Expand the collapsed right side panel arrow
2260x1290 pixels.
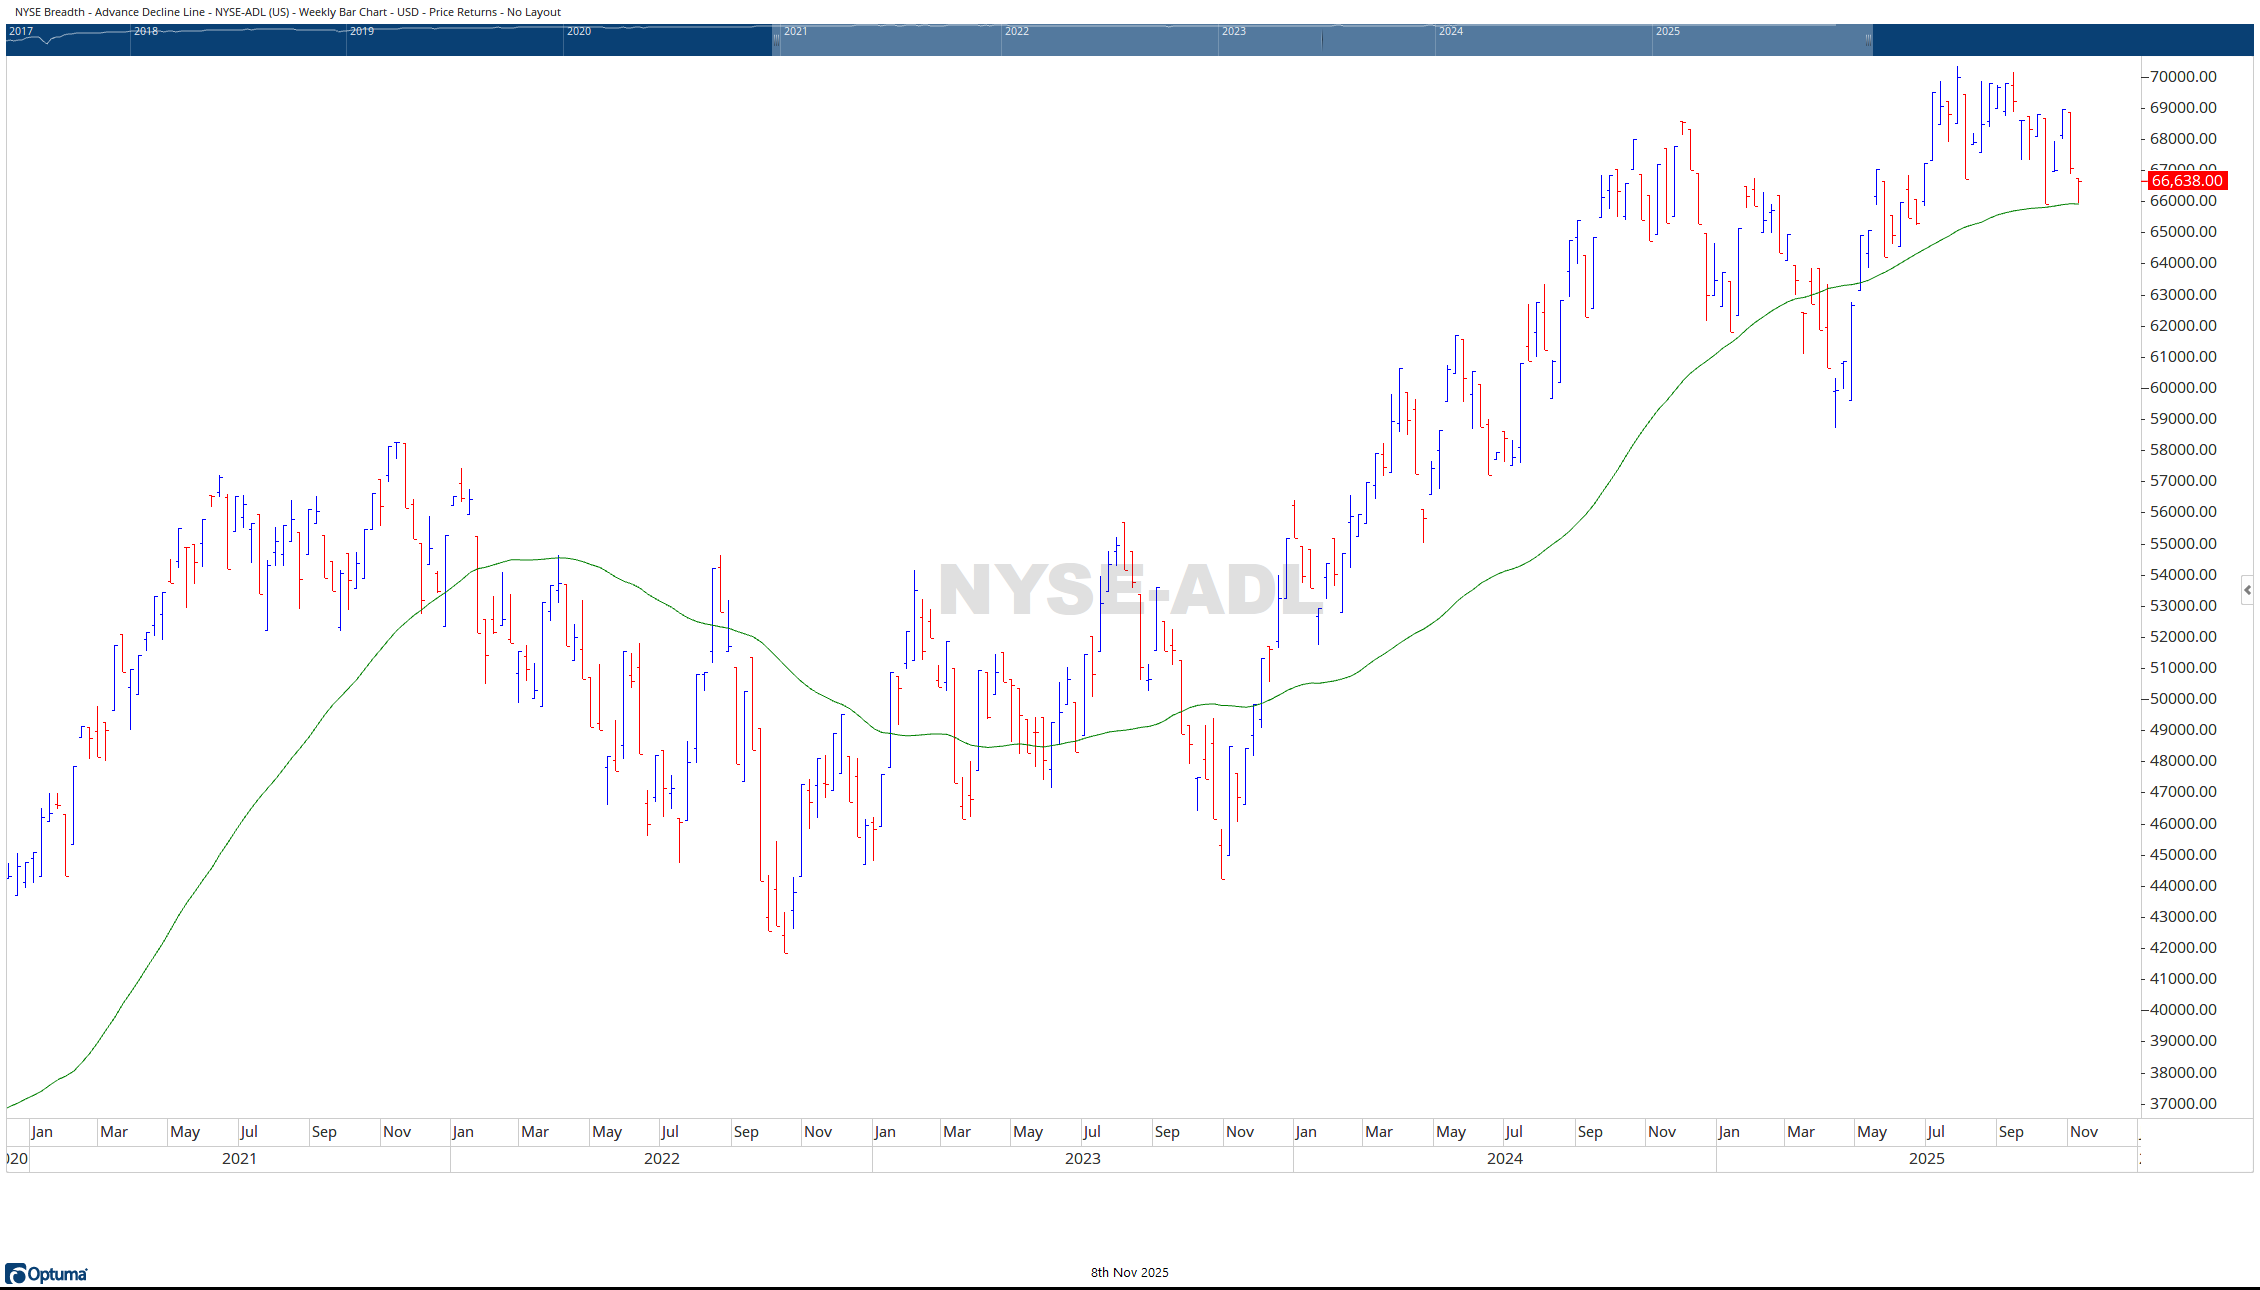(2247, 590)
